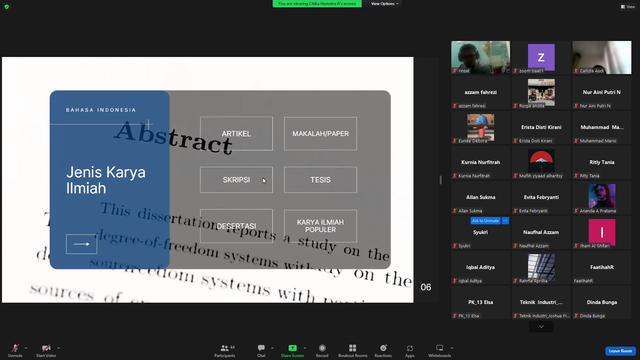
Task: Click the KARYA ILMIAH POPULER box
Action: 320,226
